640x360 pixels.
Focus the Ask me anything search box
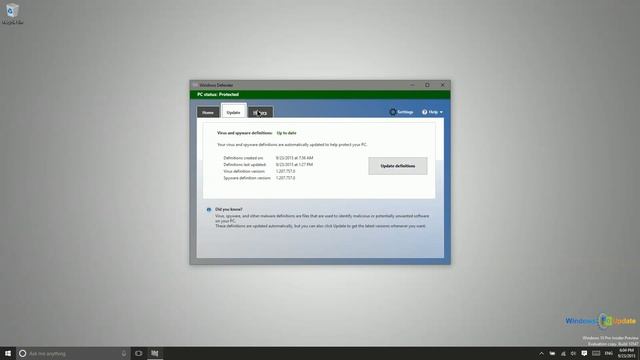[73, 353]
